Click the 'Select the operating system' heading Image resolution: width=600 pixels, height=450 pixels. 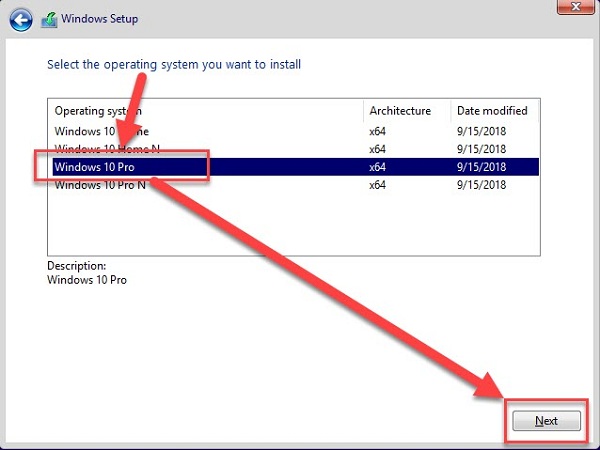174,65
